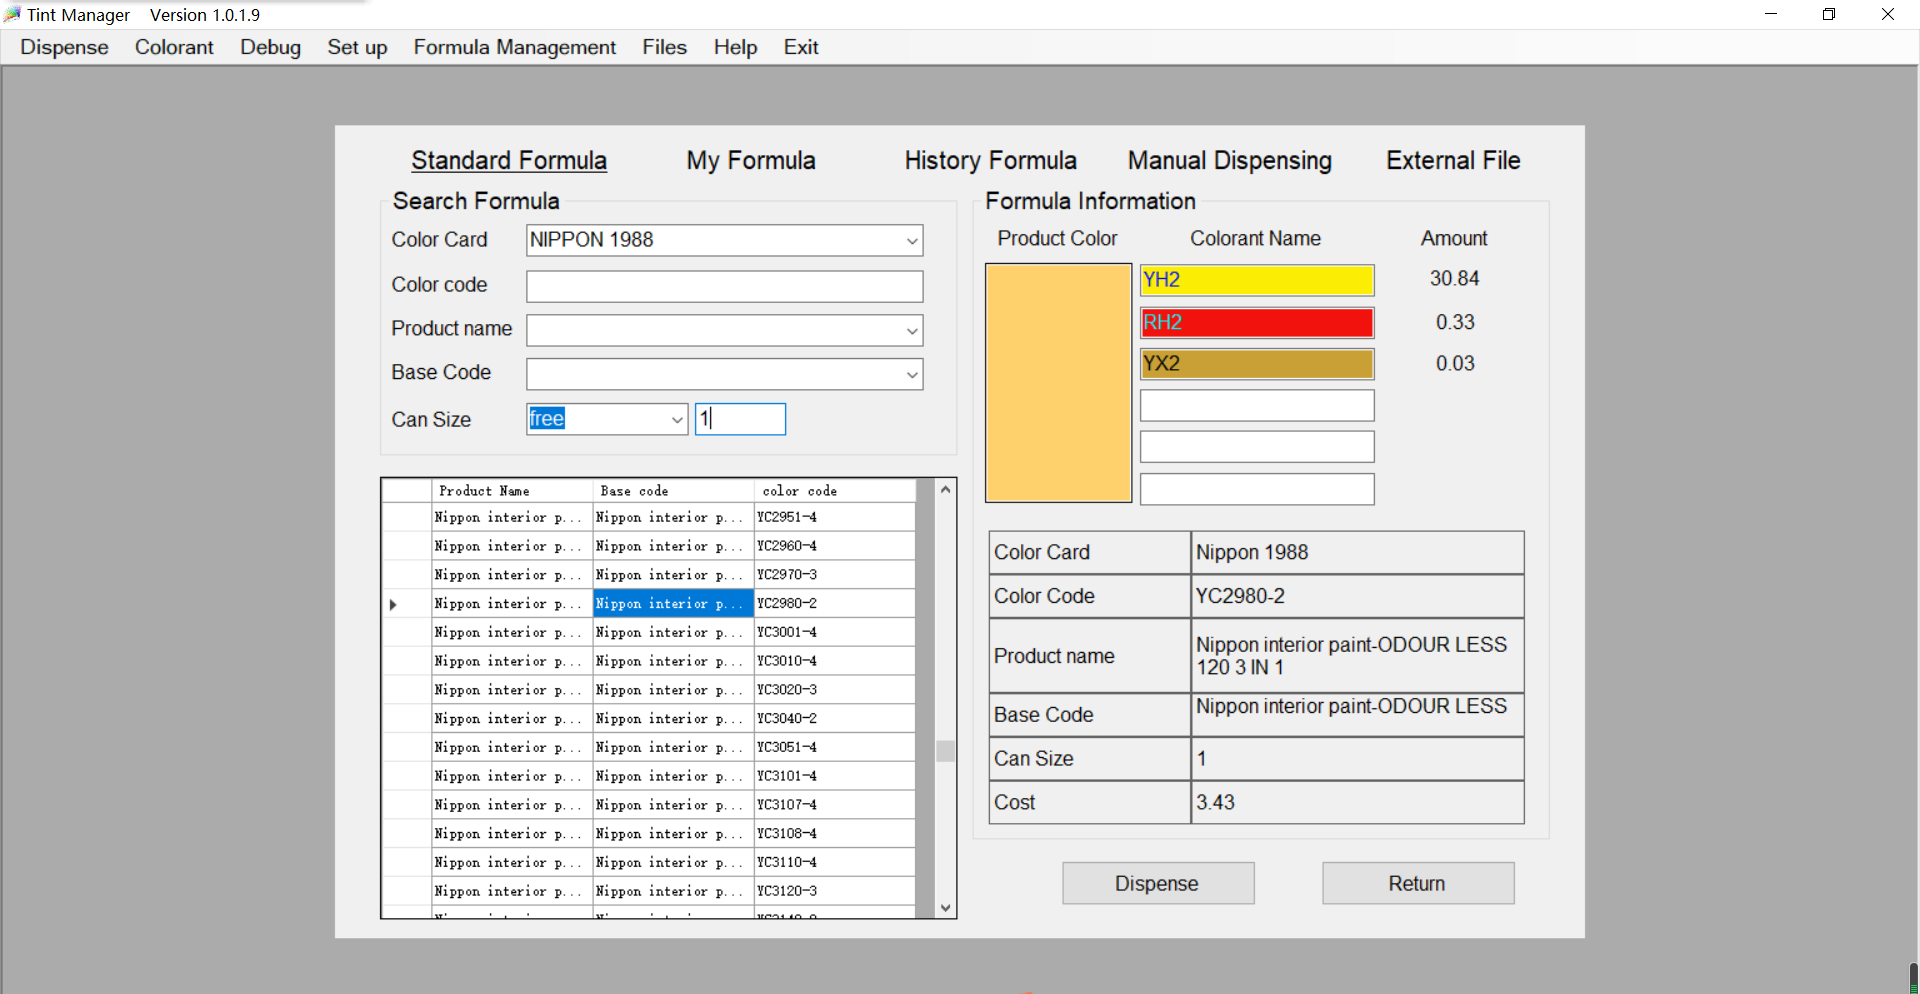This screenshot has height=994, width=1920.
Task: Close the Tint Manager window
Action: [1888, 14]
